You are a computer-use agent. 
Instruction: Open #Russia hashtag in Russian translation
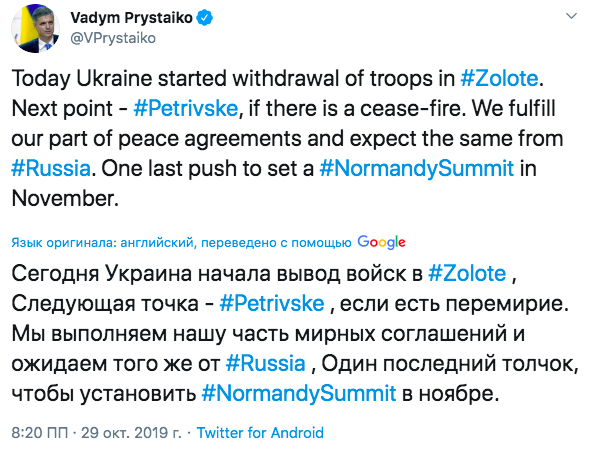[266, 364]
